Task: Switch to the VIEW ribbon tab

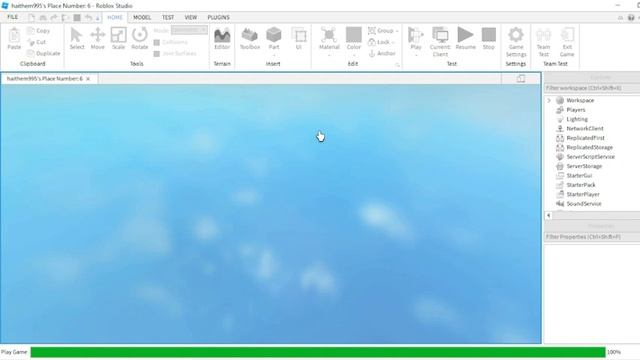Action: 191,18
